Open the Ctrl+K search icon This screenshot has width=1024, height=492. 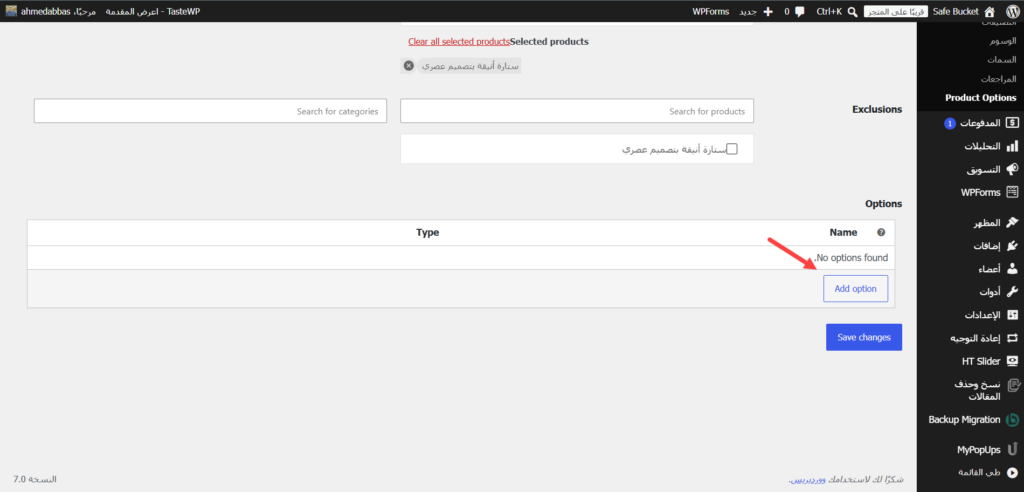[852, 12]
